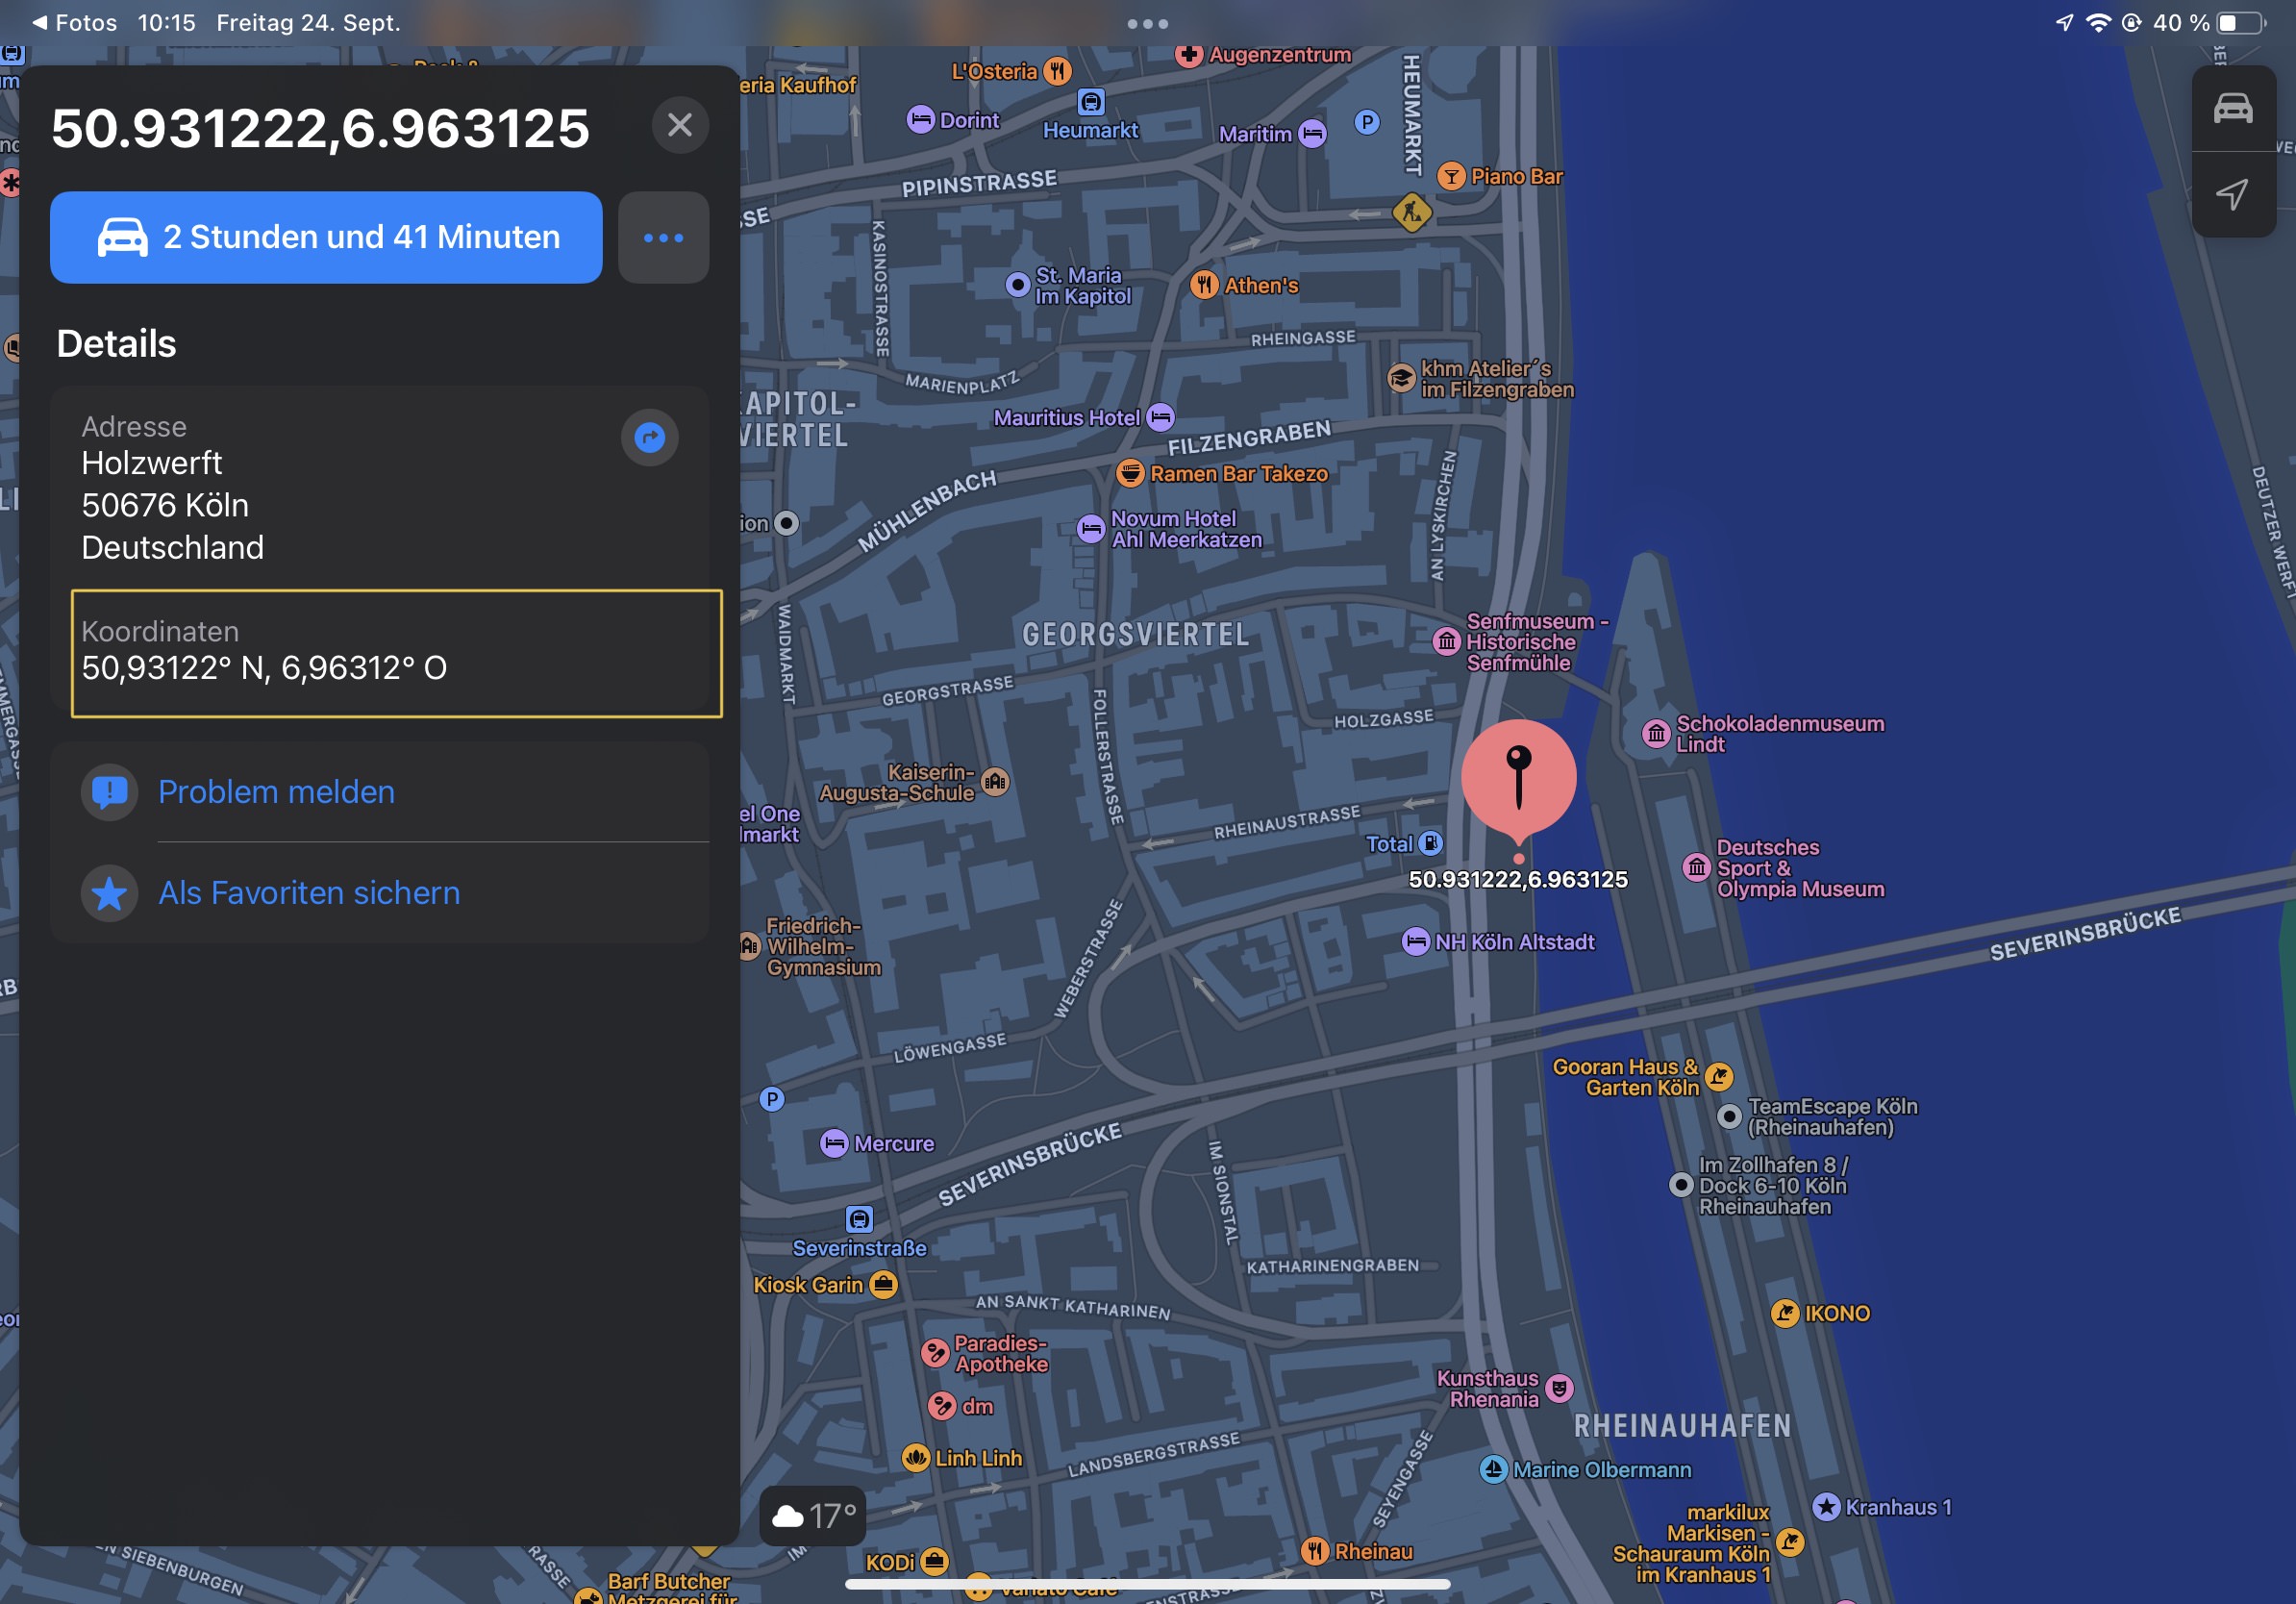Select NH Köln Altstadt hotel icon

pos(1415,941)
